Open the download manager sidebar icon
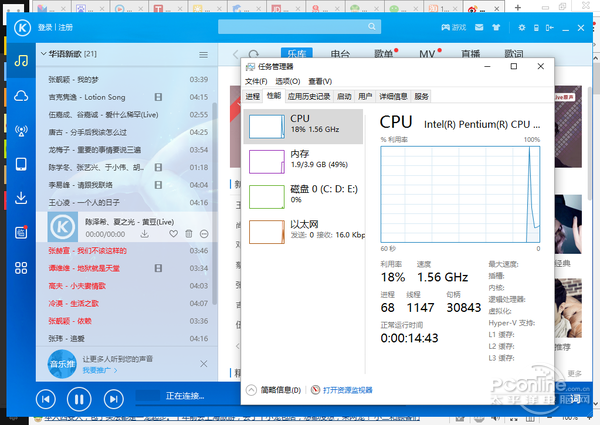Viewport: 600px width, 425px height. 21,198
